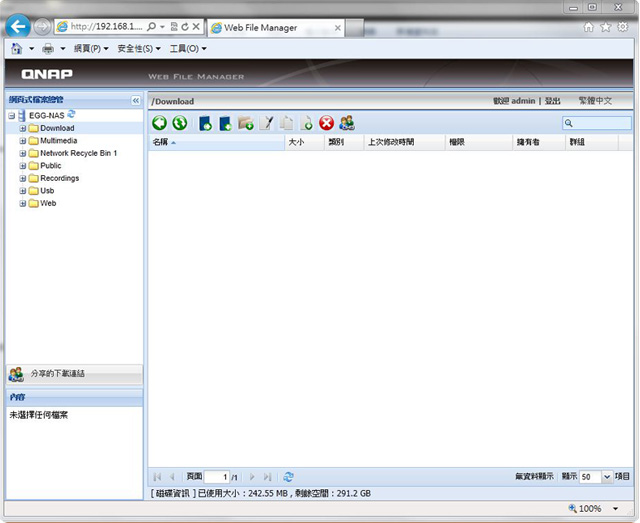Screen dimensions: 640x523
Task: Expand the Multimedia folder tree node
Action: coord(23,141)
